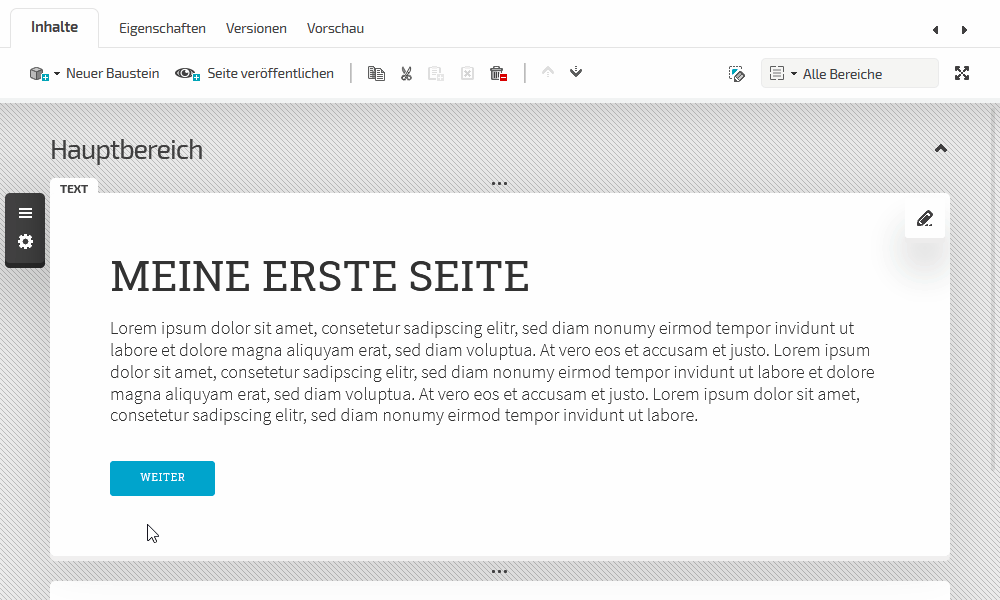Screen dimensions: 1000x600
Task: Switch to the Versionen tab
Action: pyautogui.click(x=256, y=28)
